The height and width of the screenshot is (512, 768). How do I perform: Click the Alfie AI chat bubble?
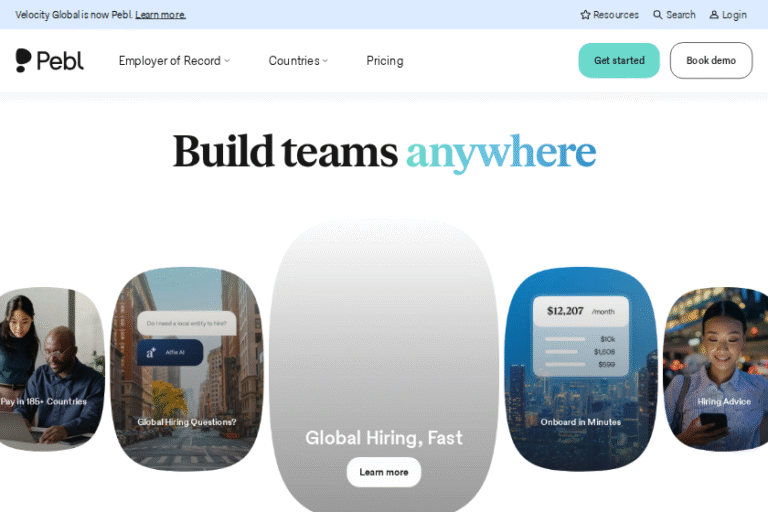[170, 352]
